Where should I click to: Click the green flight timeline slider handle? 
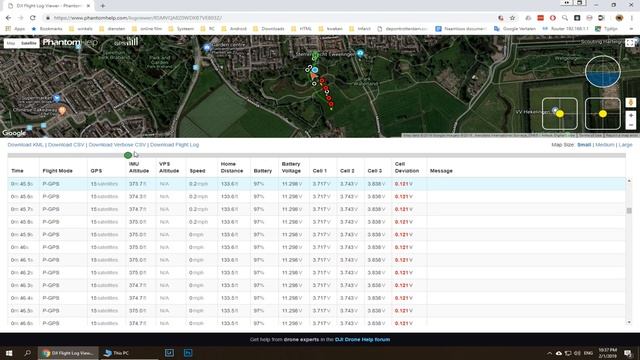click(x=128, y=155)
